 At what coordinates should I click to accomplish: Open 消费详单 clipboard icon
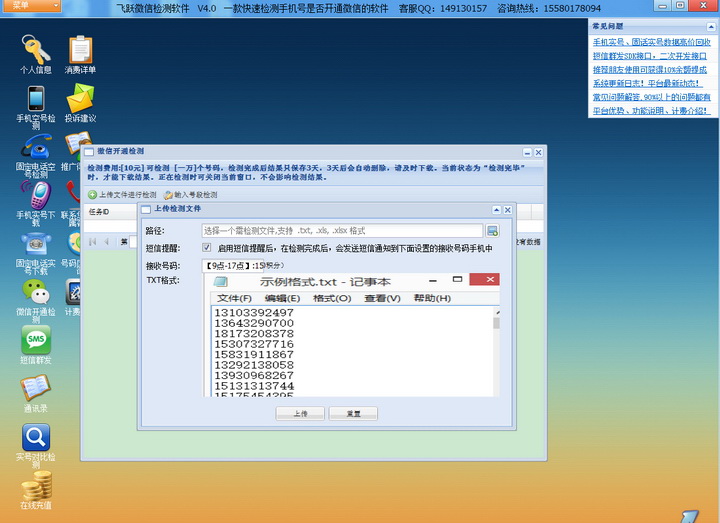click(80, 50)
